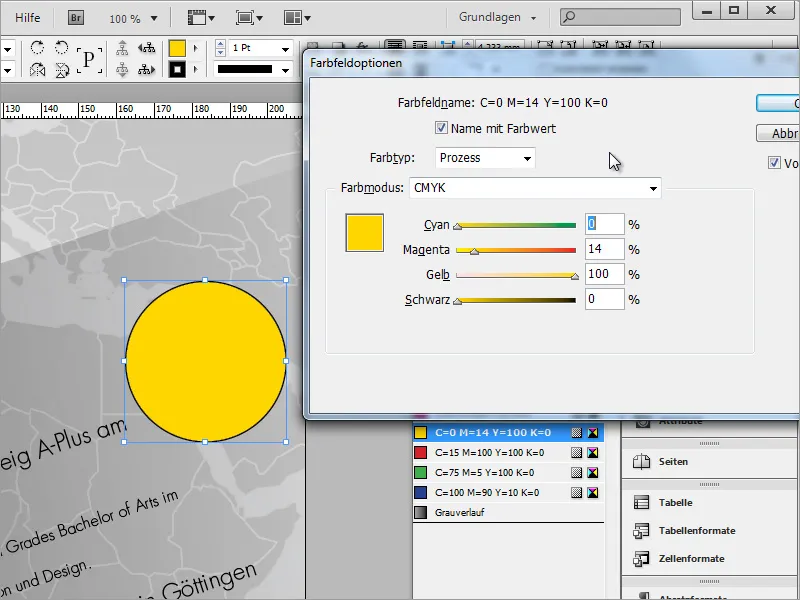800x600 pixels.
Task: Open the arrange documents dropdown icon
Action: pyautogui.click(x=297, y=18)
